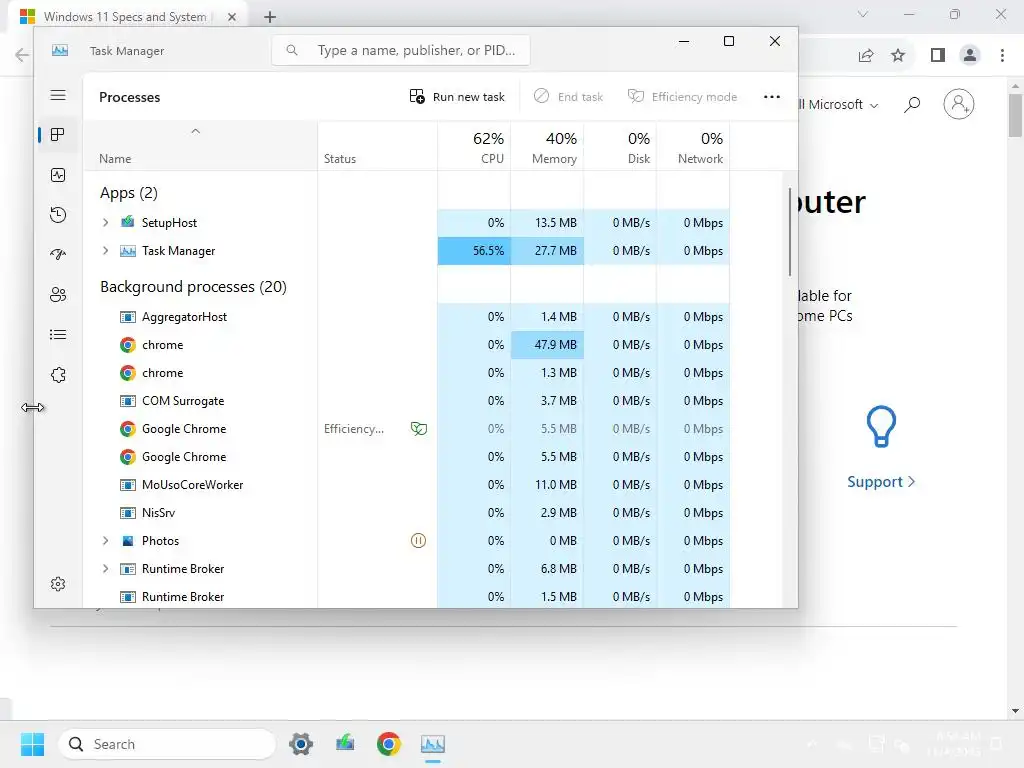1024x768 pixels.
Task: Open the Support link in Chrome
Action: click(881, 482)
